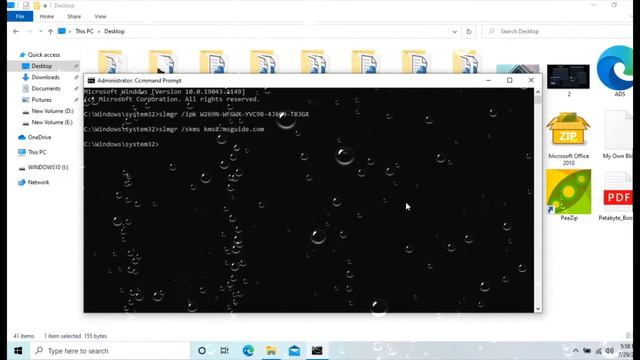Click This PC in the address path
Viewport: 640px width, 360px height.
(84, 31)
